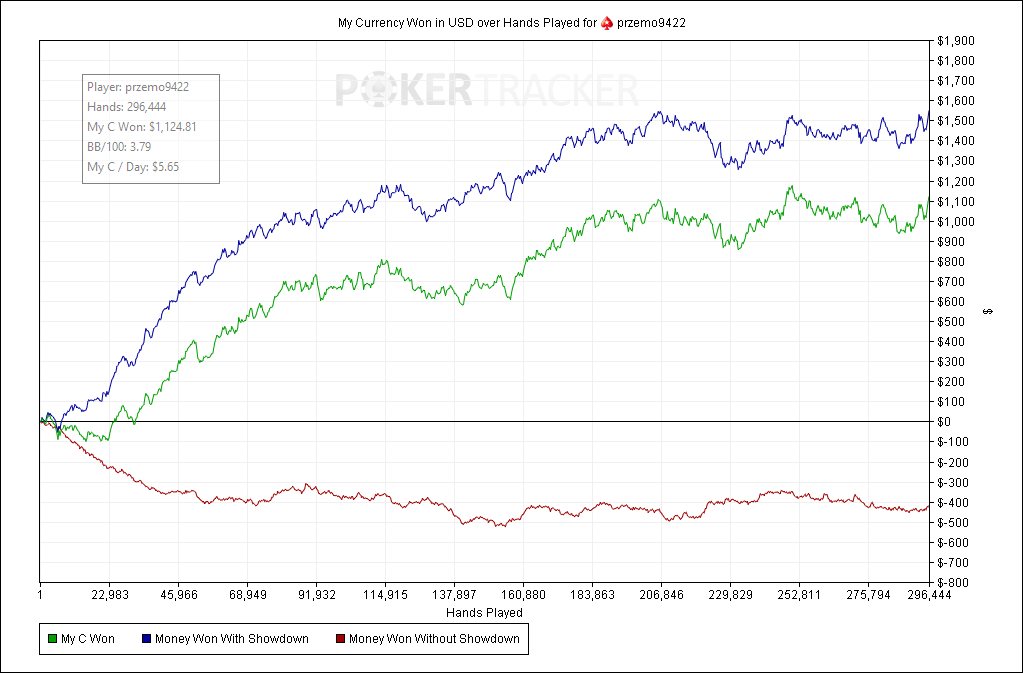The height and width of the screenshot is (673, 1023).
Task: Click x-axis label 275,794
Action: click(868, 595)
